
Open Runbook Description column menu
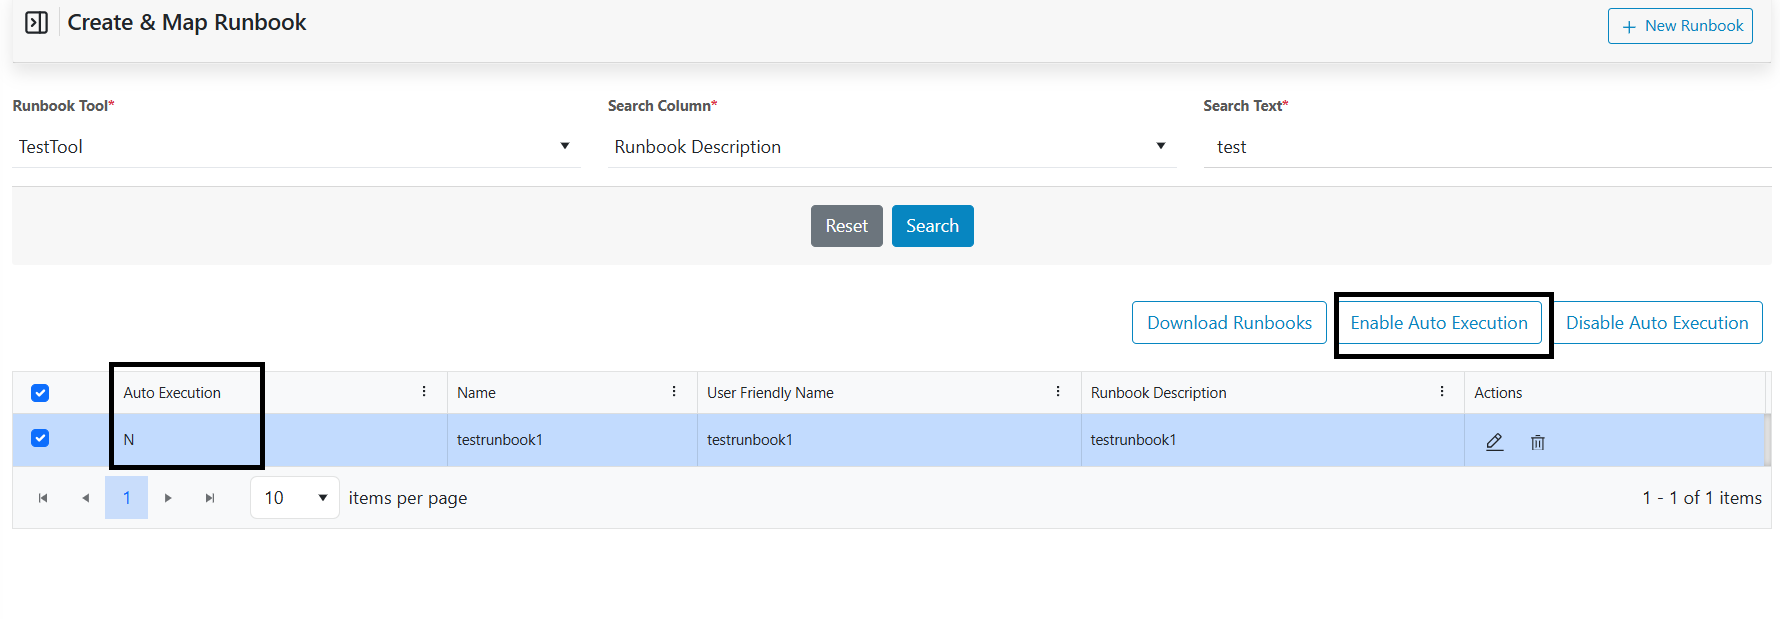click(x=1441, y=392)
